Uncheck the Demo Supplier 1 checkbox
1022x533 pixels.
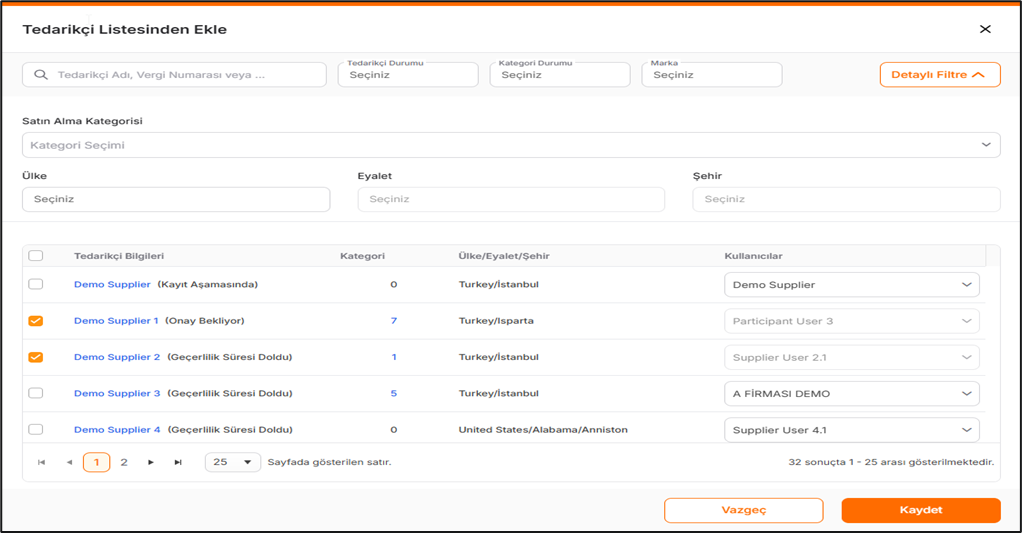click(36, 321)
